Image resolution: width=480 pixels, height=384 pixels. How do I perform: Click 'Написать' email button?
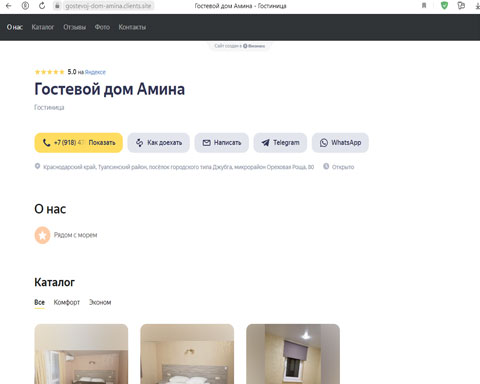[222, 143]
